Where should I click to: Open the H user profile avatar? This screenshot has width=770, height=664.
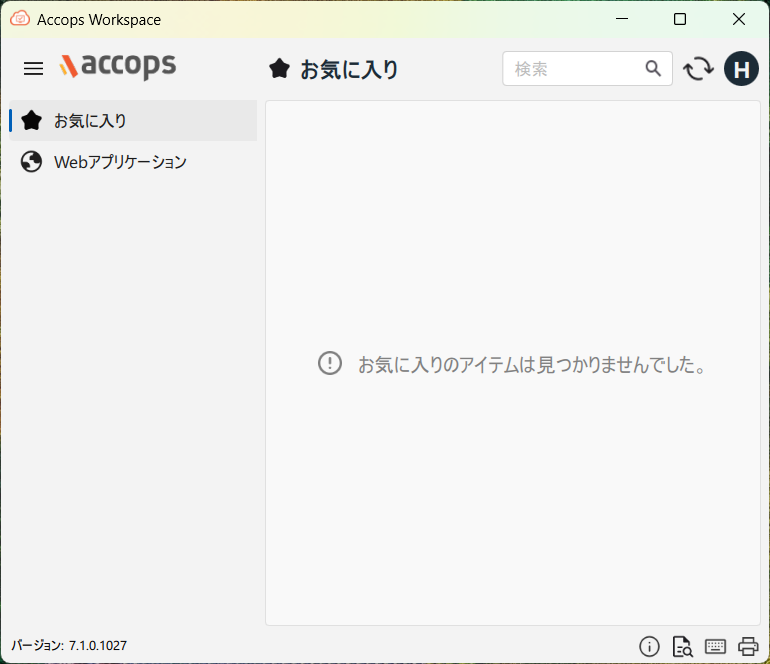tap(741, 69)
